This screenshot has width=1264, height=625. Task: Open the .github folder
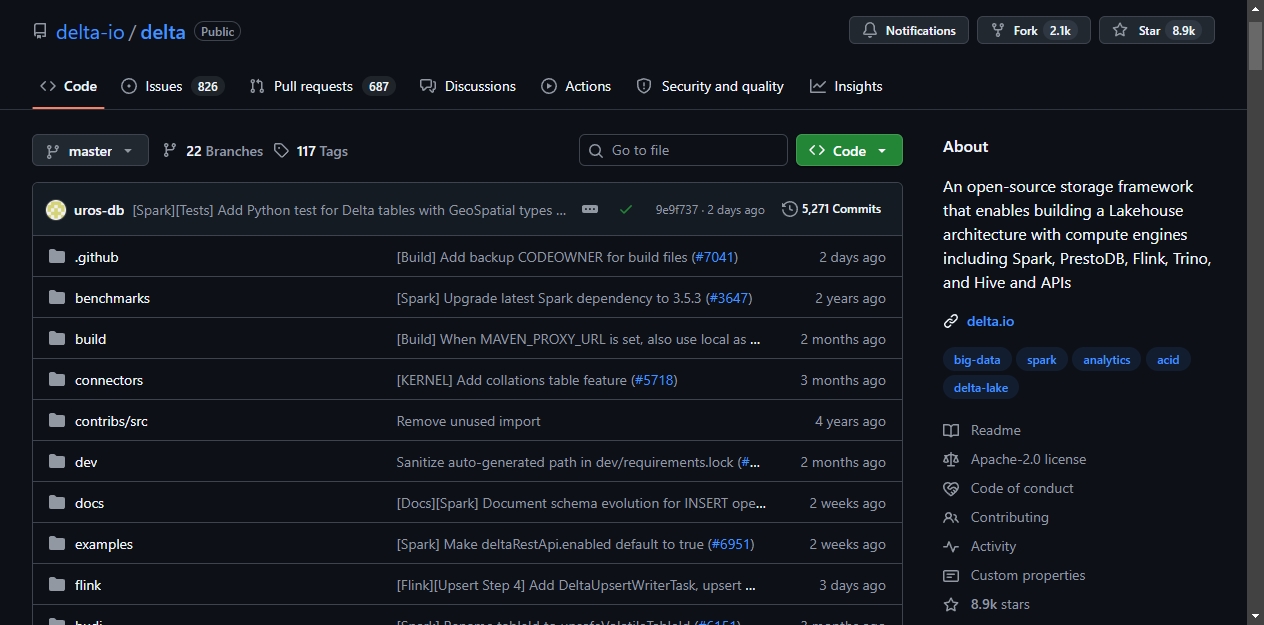point(97,257)
